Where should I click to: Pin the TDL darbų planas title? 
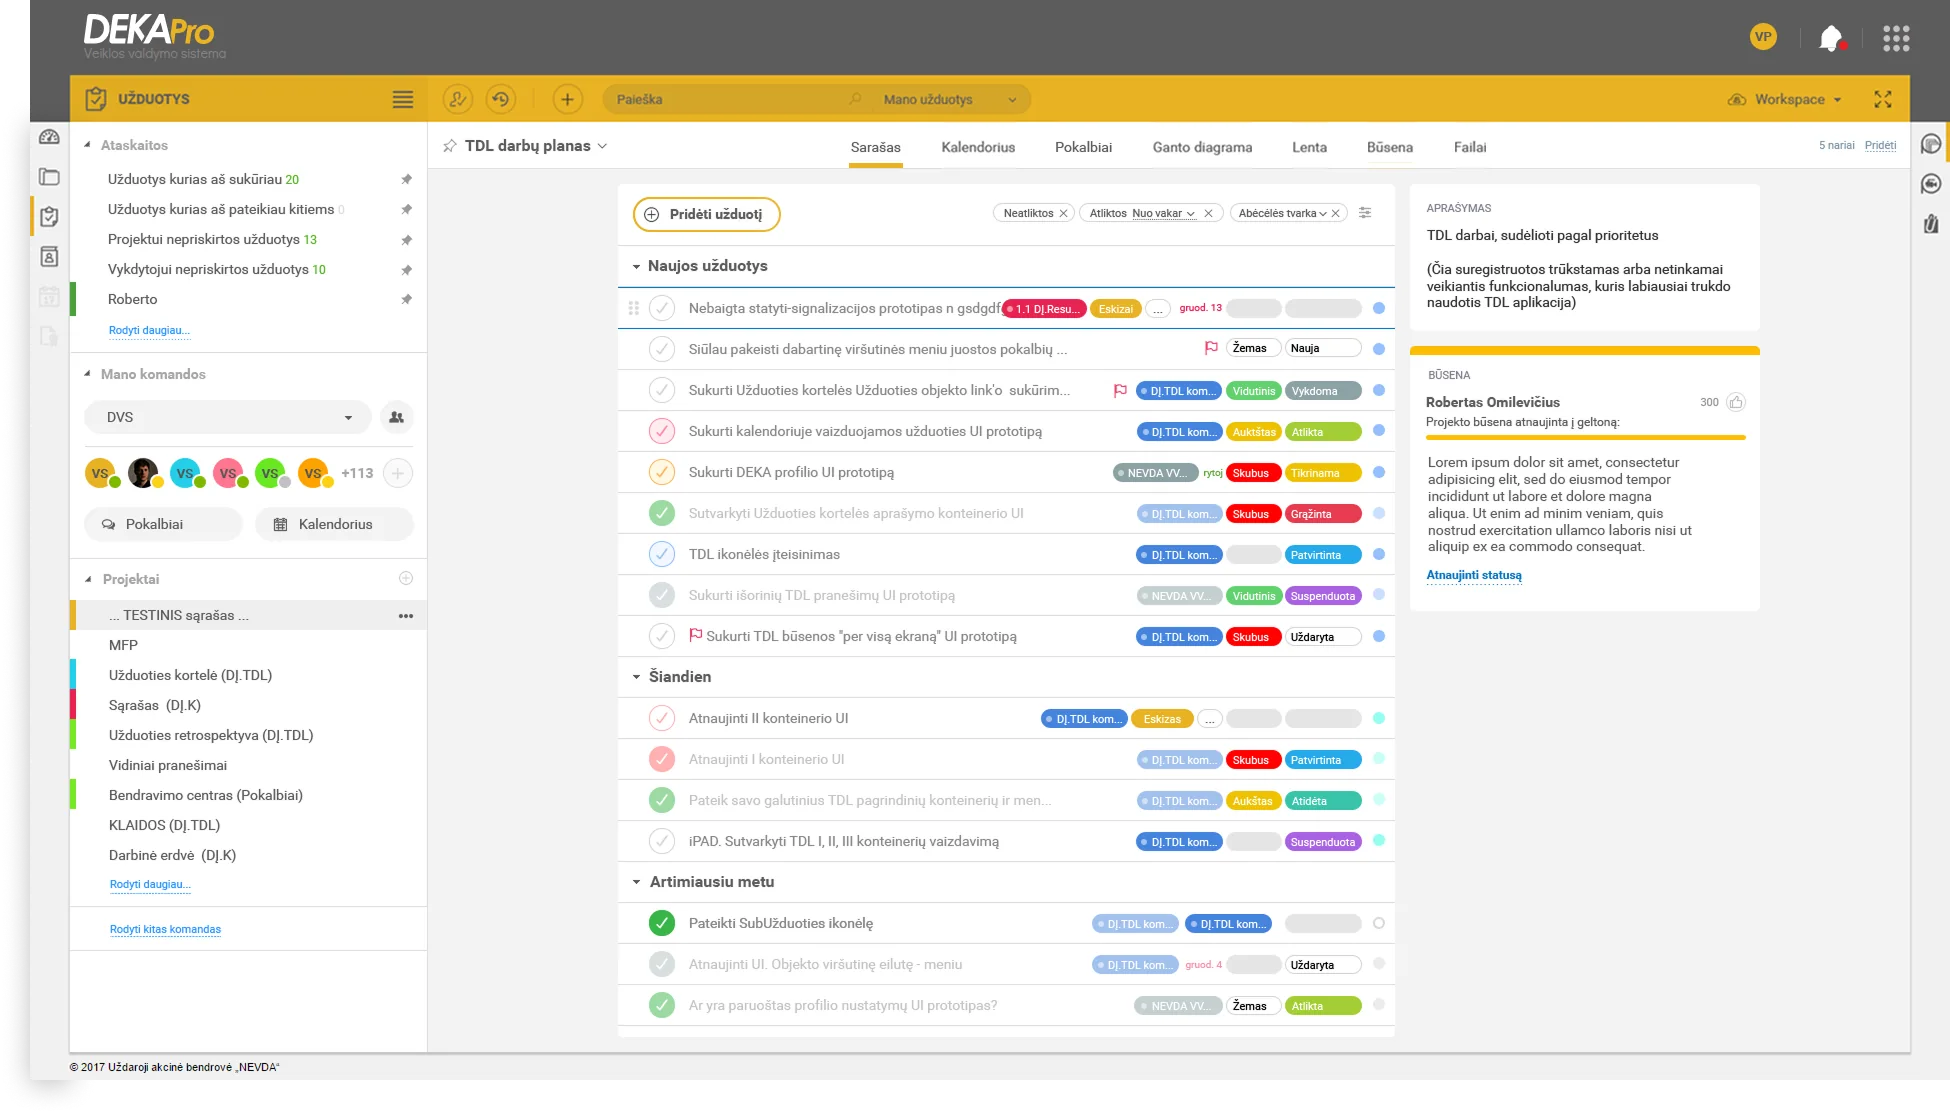click(x=450, y=146)
